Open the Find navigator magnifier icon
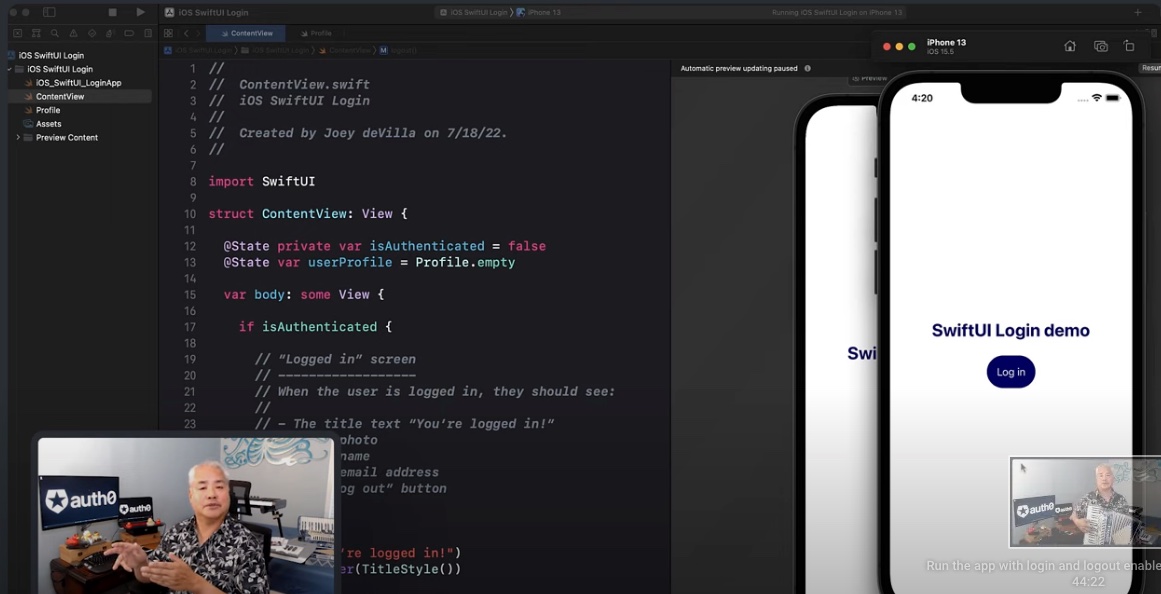This screenshot has height=594, width=1161. click(x=55, y=33)
